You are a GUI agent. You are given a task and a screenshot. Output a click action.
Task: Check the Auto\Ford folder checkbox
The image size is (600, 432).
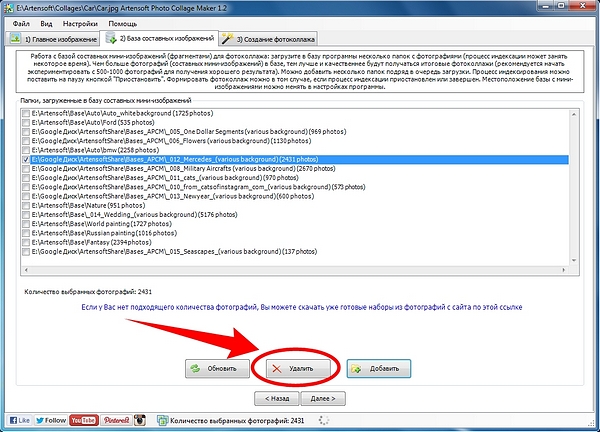pos(26,122)
